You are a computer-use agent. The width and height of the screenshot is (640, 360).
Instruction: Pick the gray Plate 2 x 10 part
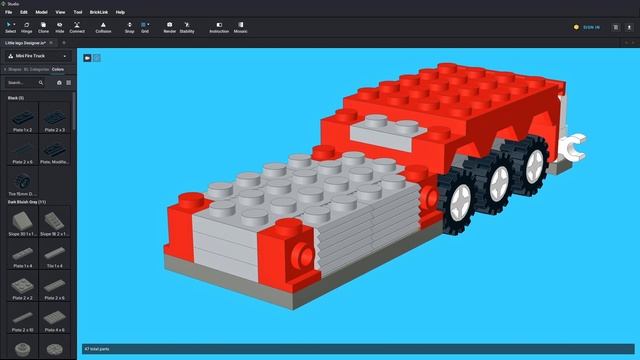pyautogui.click(x=22, y=318)
